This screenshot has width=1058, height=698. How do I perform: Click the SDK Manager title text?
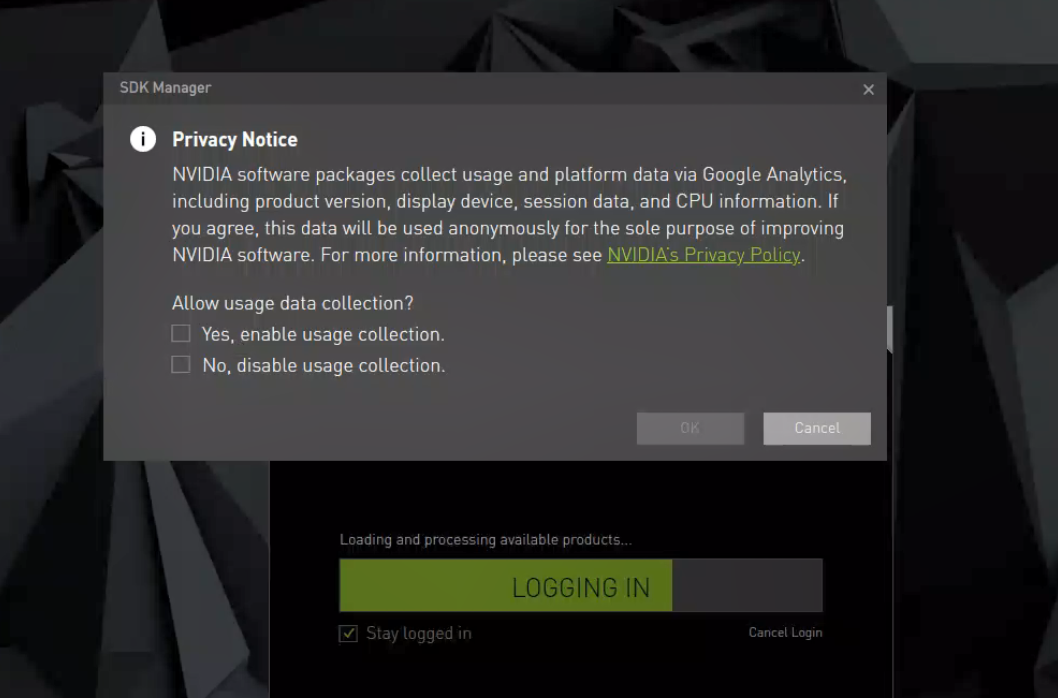[165, 88]
